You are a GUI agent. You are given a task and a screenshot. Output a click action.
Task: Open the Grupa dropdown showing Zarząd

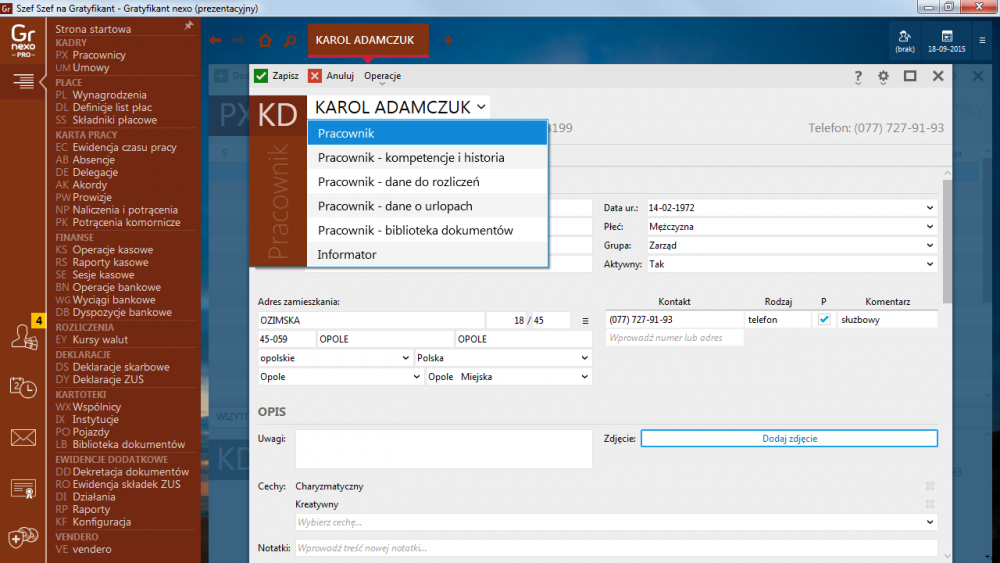930,246
